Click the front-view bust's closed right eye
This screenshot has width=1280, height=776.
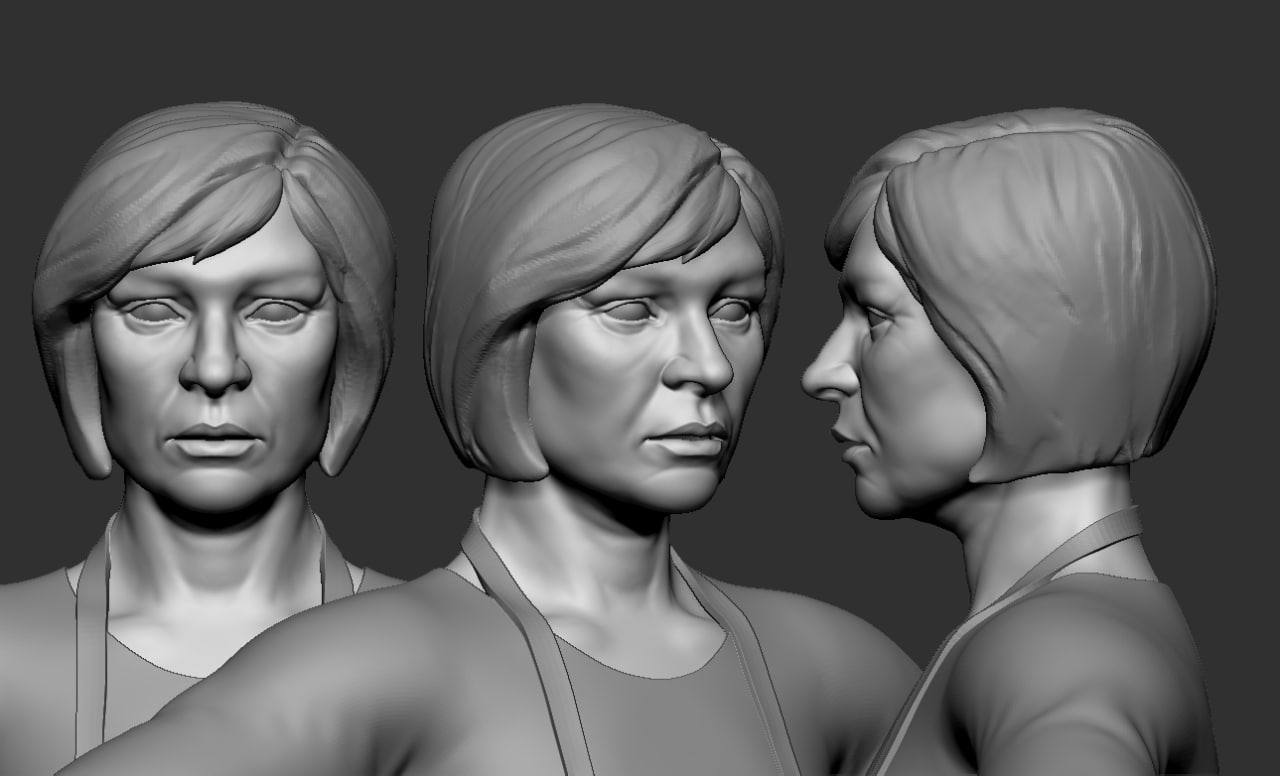pos(153,311)
